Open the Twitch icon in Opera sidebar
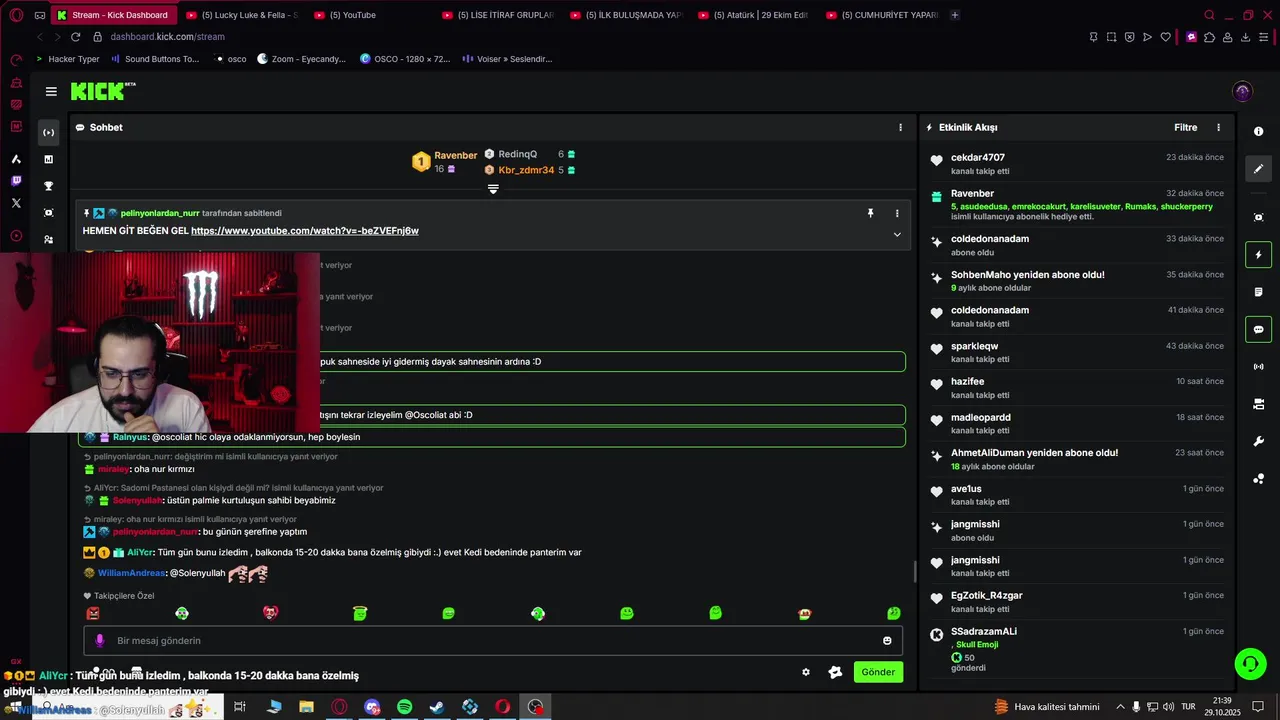1280x720 pixels. tap(16, 181)
